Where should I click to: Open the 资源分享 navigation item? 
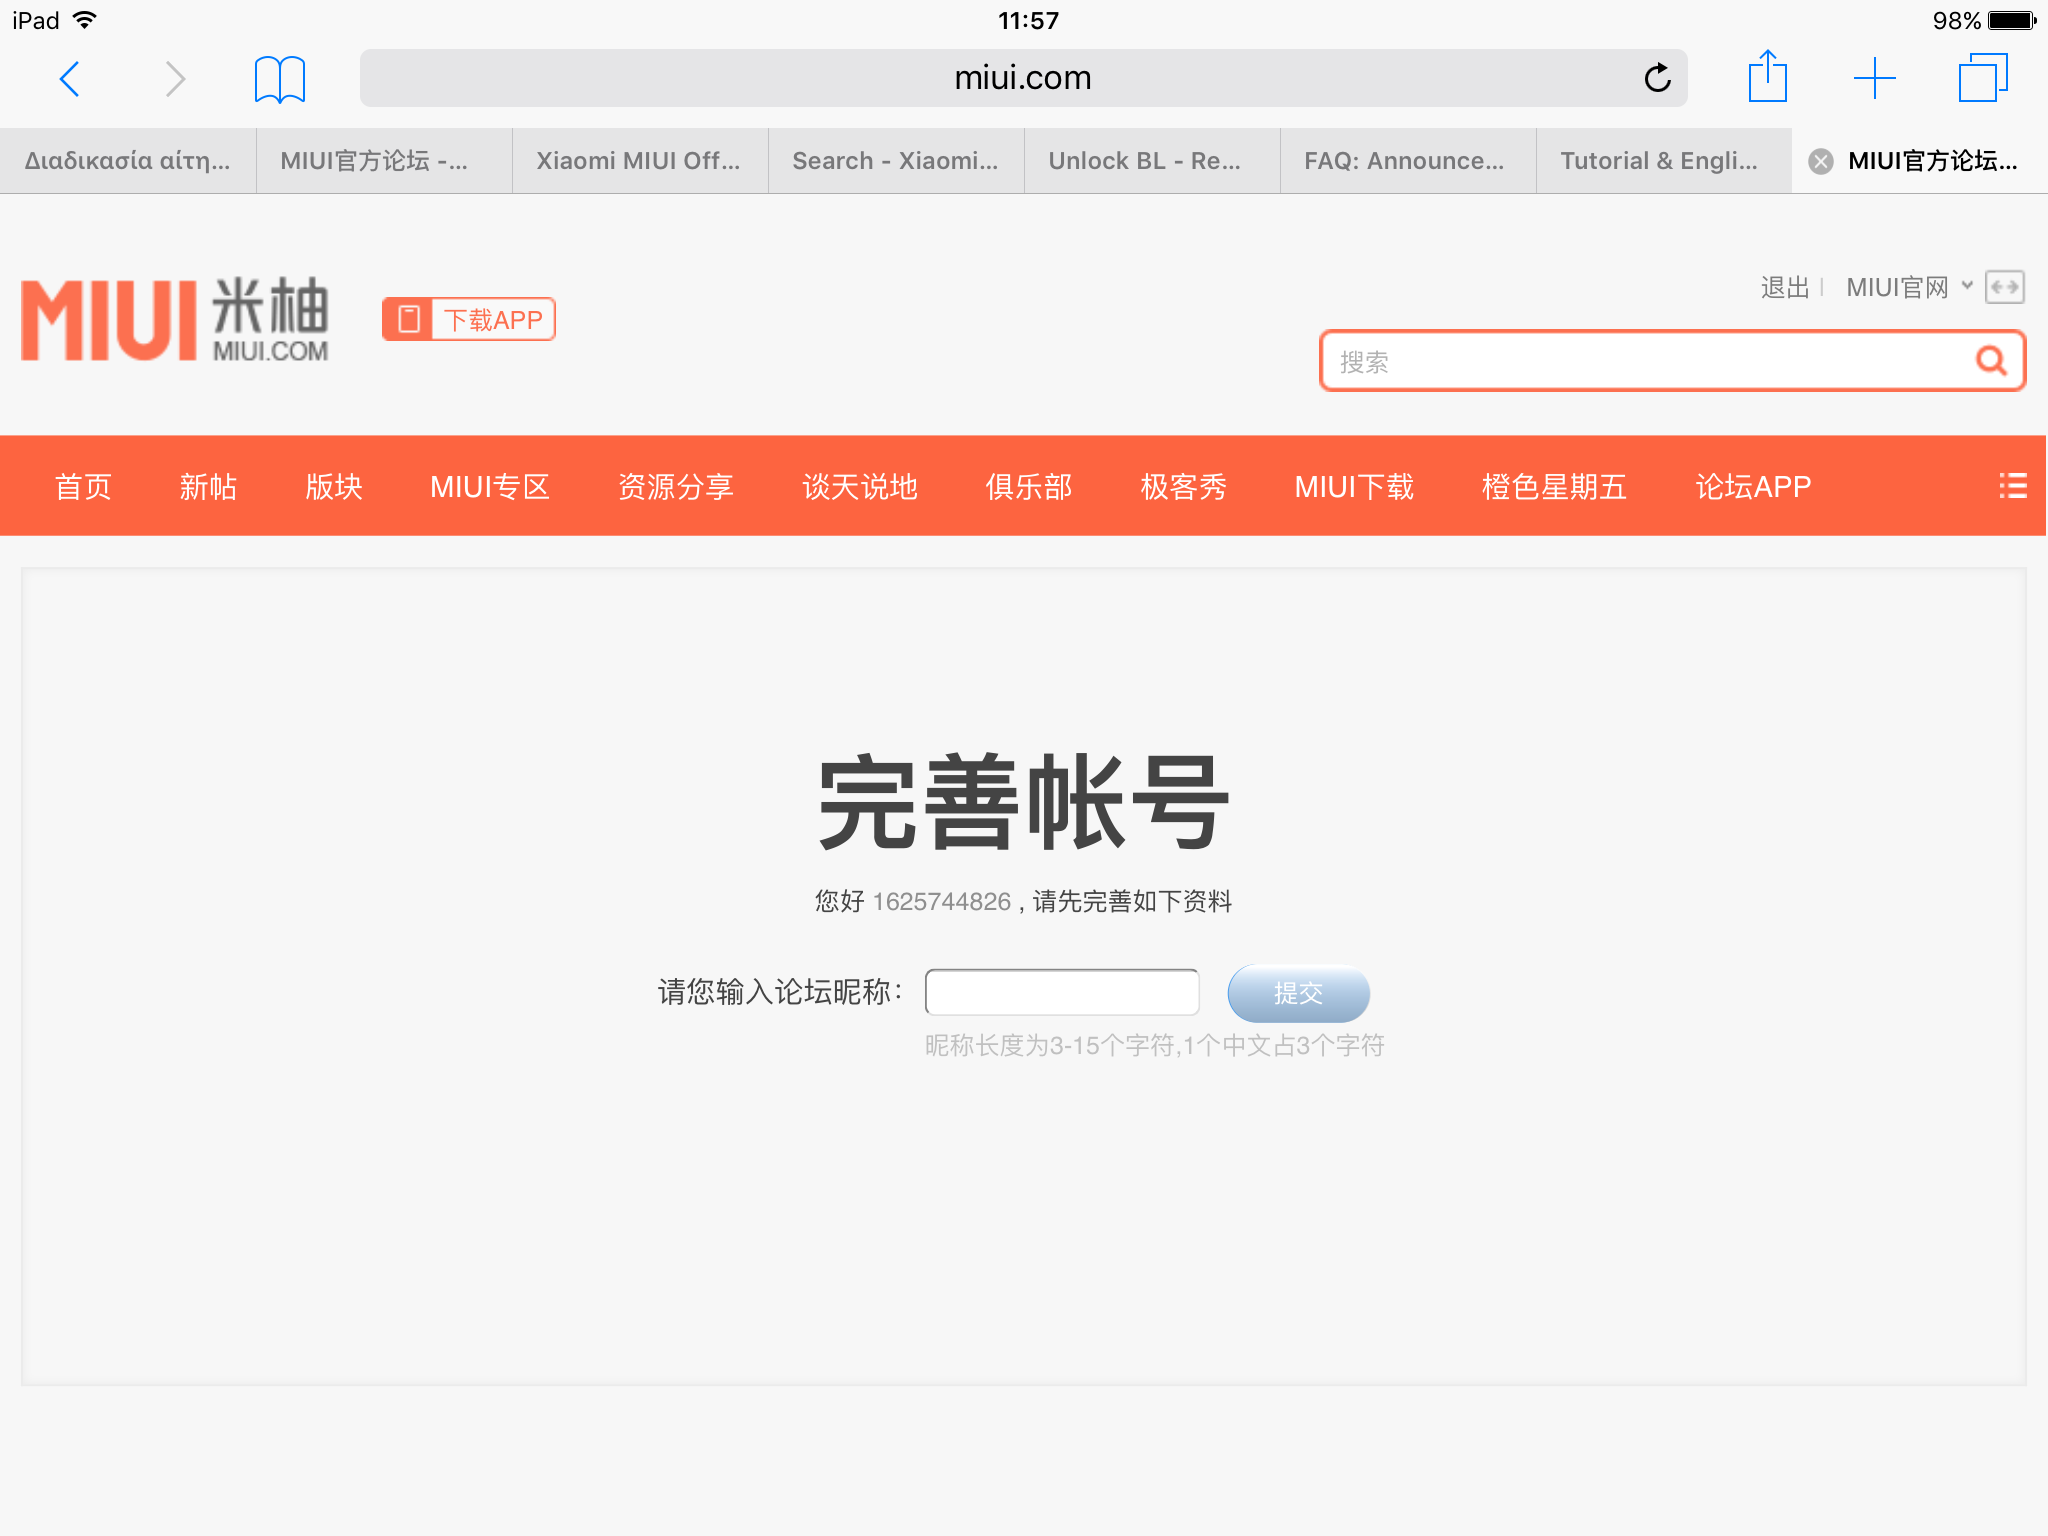[675, 487]
